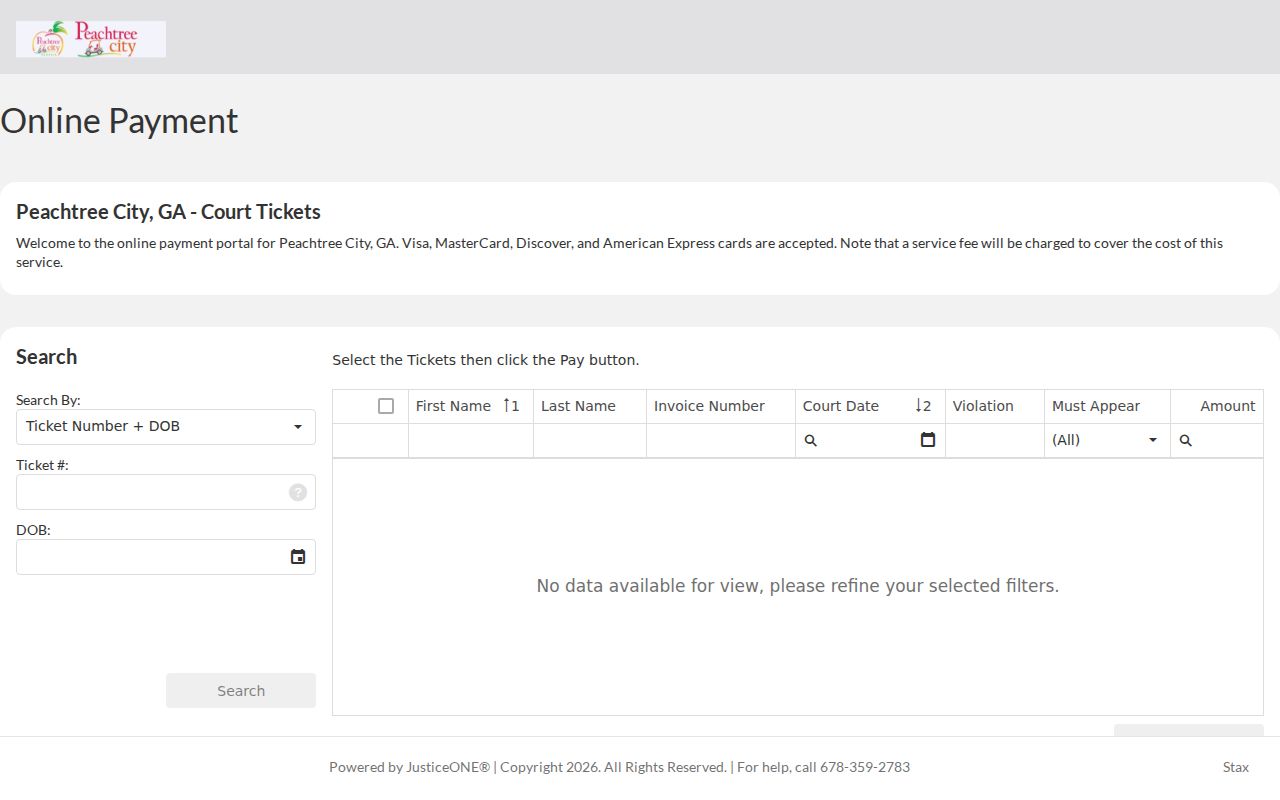Sort by Violation column header
This screenshot has height=800, width=1280.
[995, 406]
